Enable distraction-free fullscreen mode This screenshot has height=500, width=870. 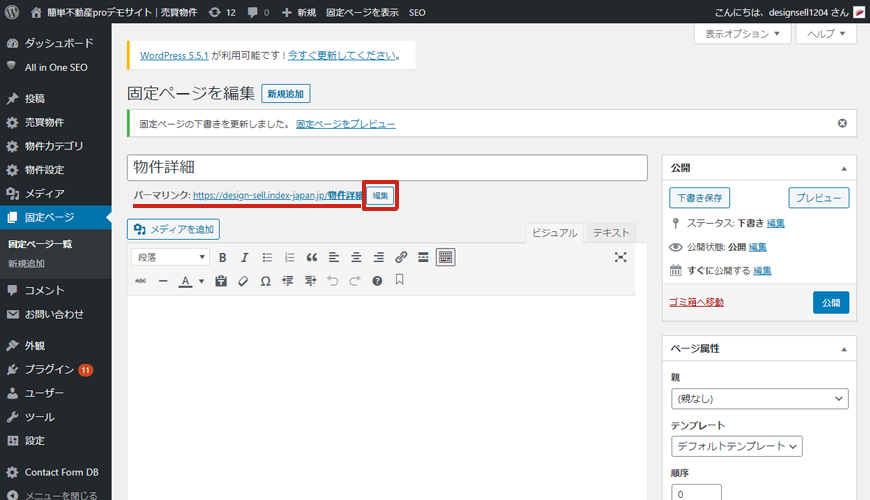621,257
